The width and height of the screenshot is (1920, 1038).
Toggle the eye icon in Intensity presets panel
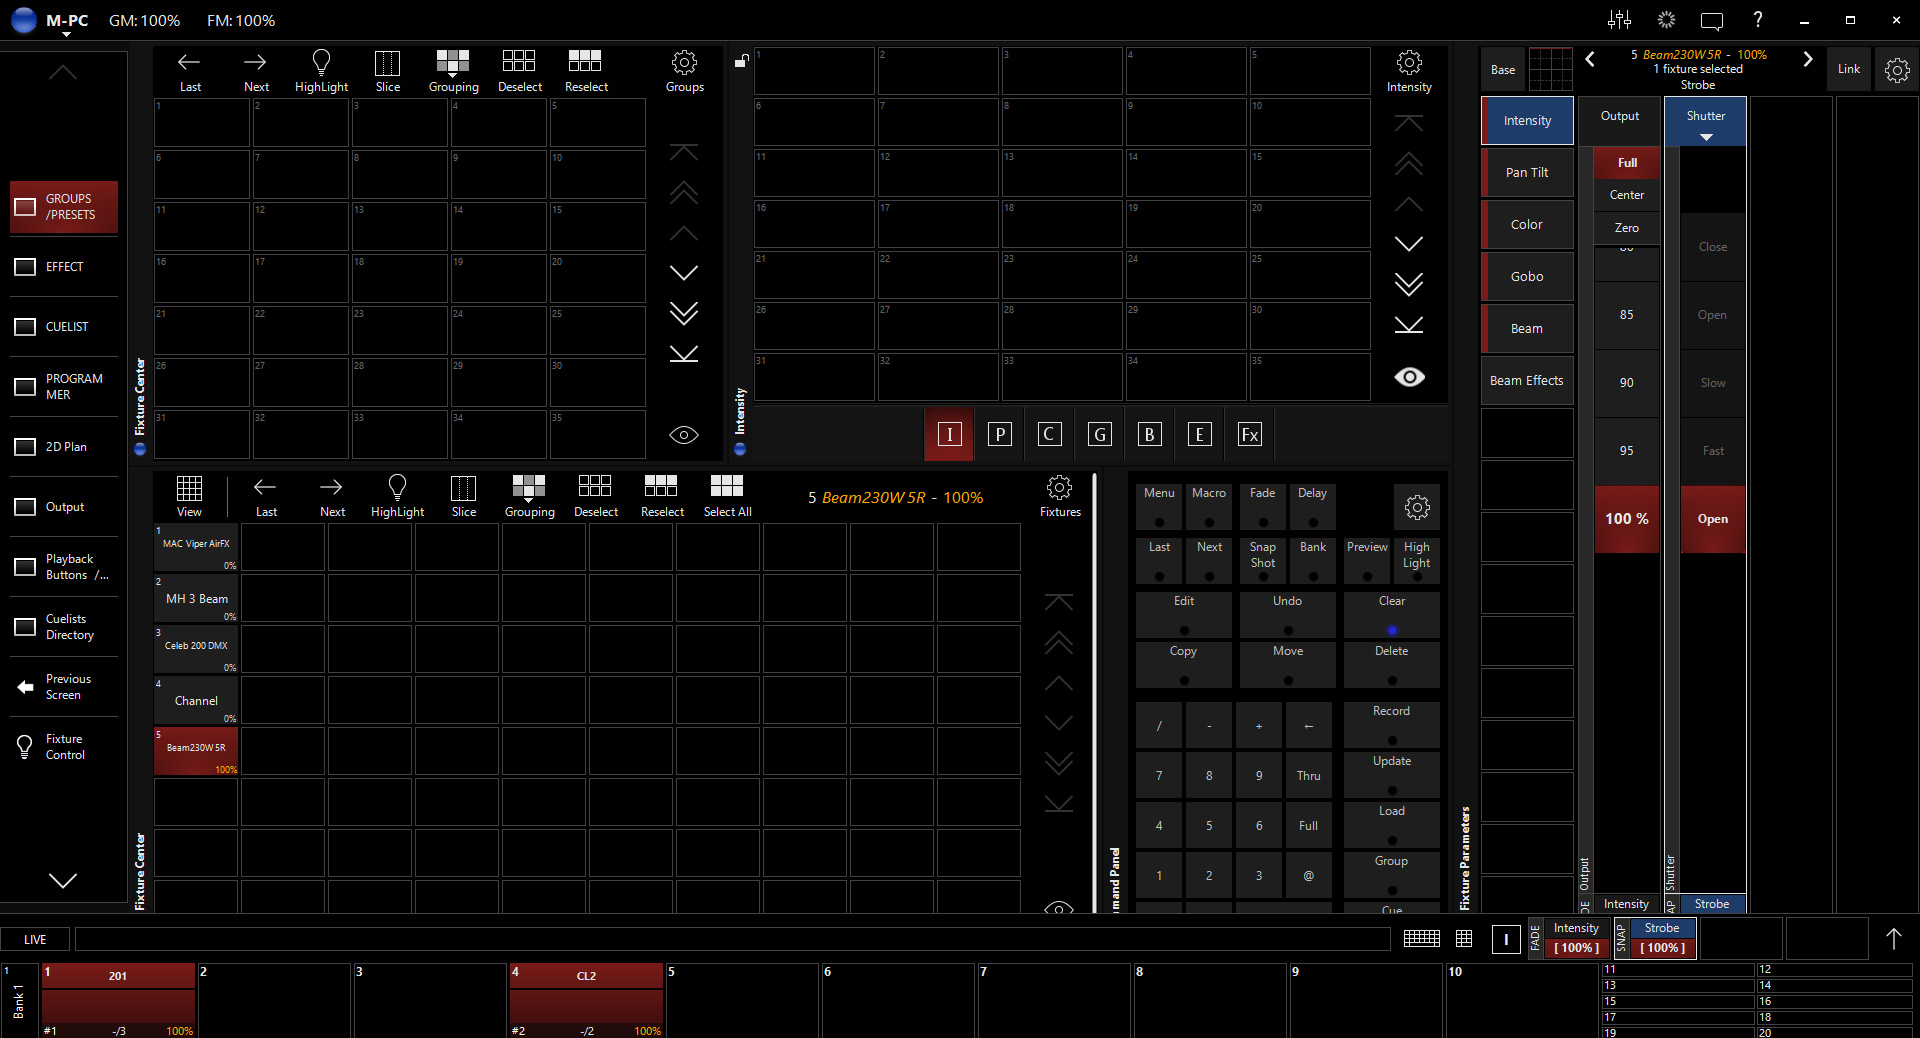point(1409,377)
